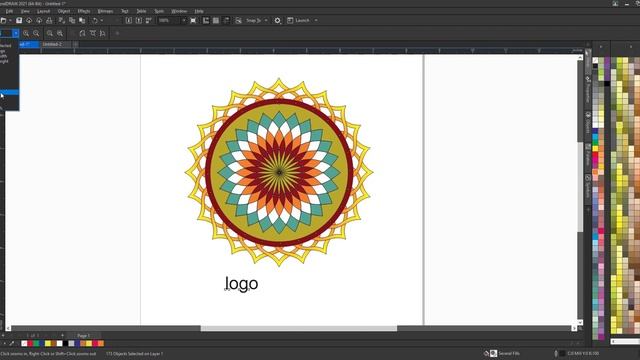
Task: Open the Effects menu
Action: [x=84, y=11]
